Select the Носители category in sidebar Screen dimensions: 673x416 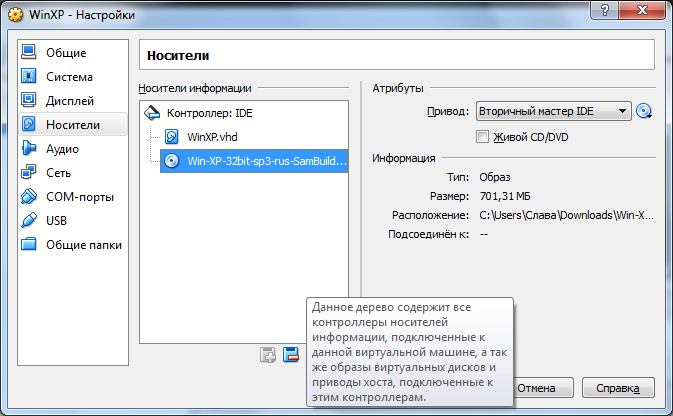[73, 124]
